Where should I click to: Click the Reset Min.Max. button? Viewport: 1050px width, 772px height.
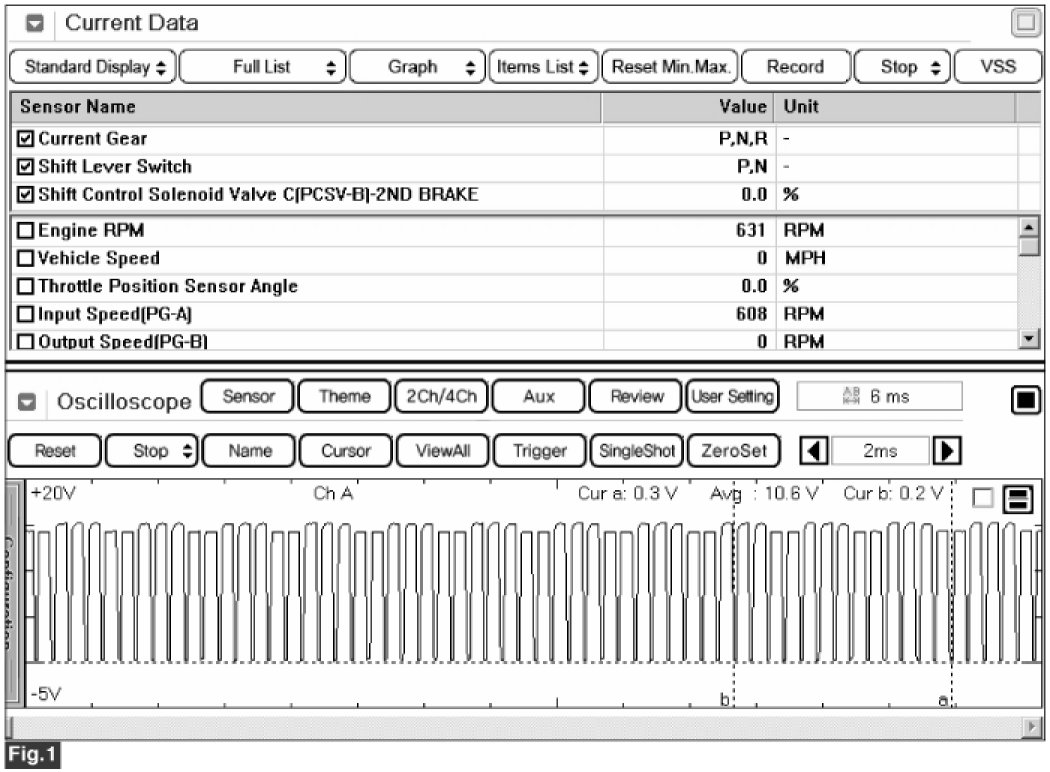click(x=671, y=67)
